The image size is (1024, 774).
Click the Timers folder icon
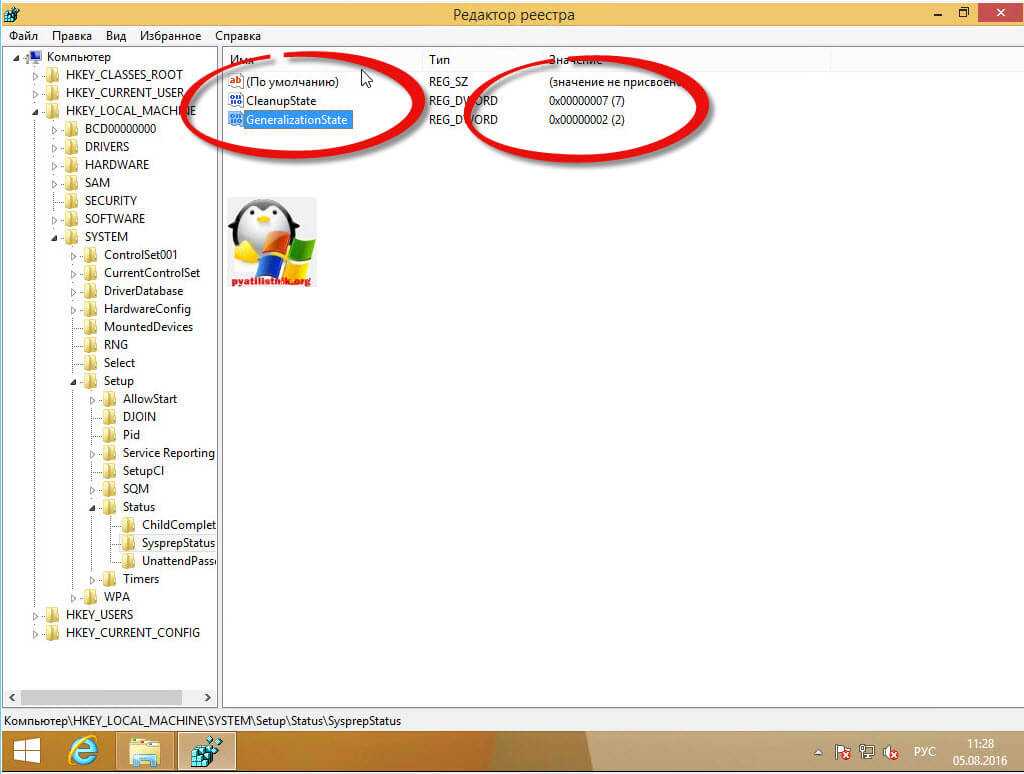(x=110, y=579)
